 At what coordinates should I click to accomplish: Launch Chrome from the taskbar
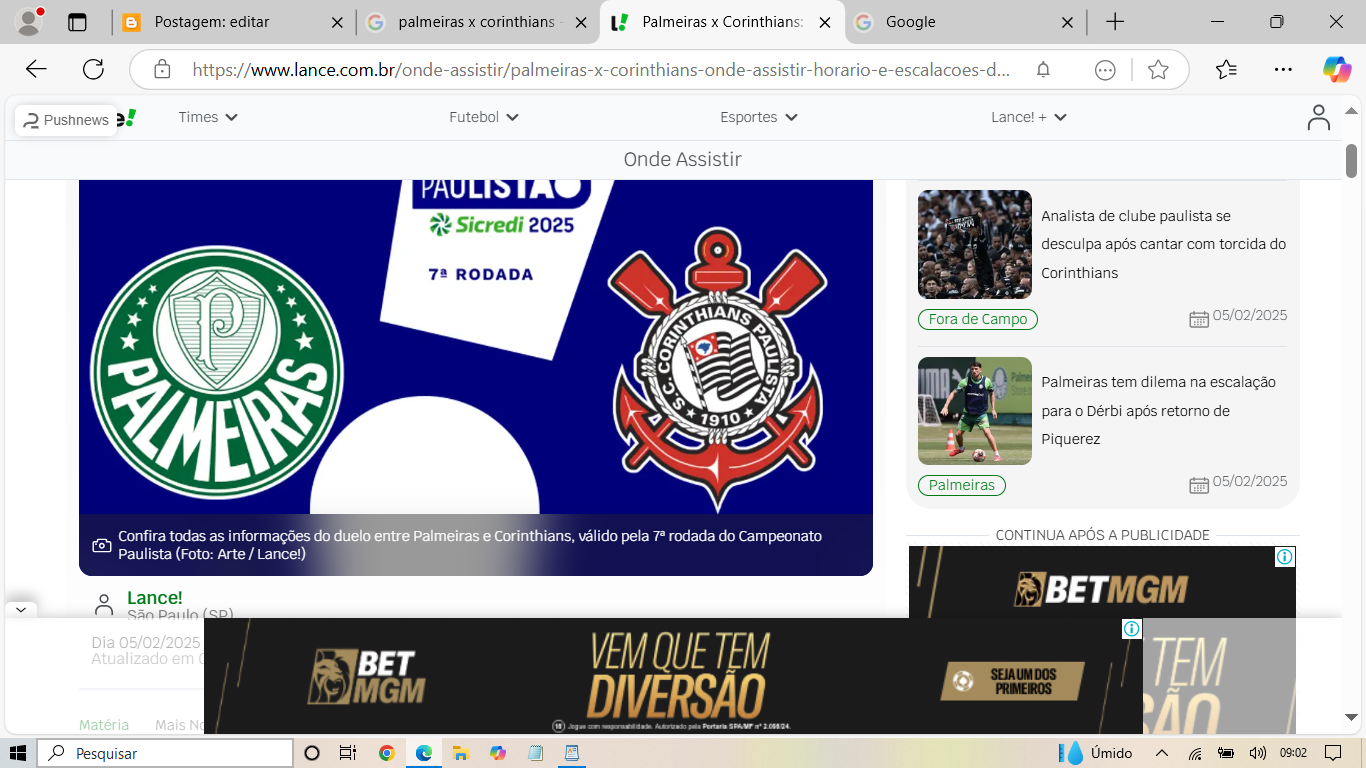tap(387, 753)
